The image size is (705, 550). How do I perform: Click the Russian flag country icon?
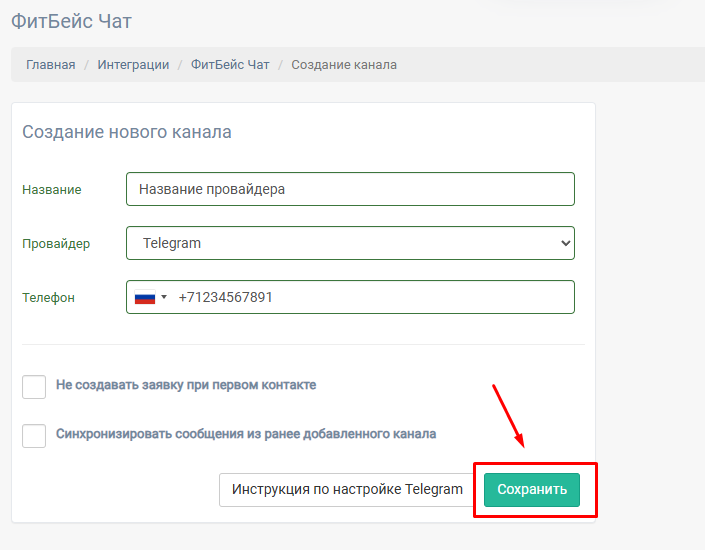[x=145, y=297]
